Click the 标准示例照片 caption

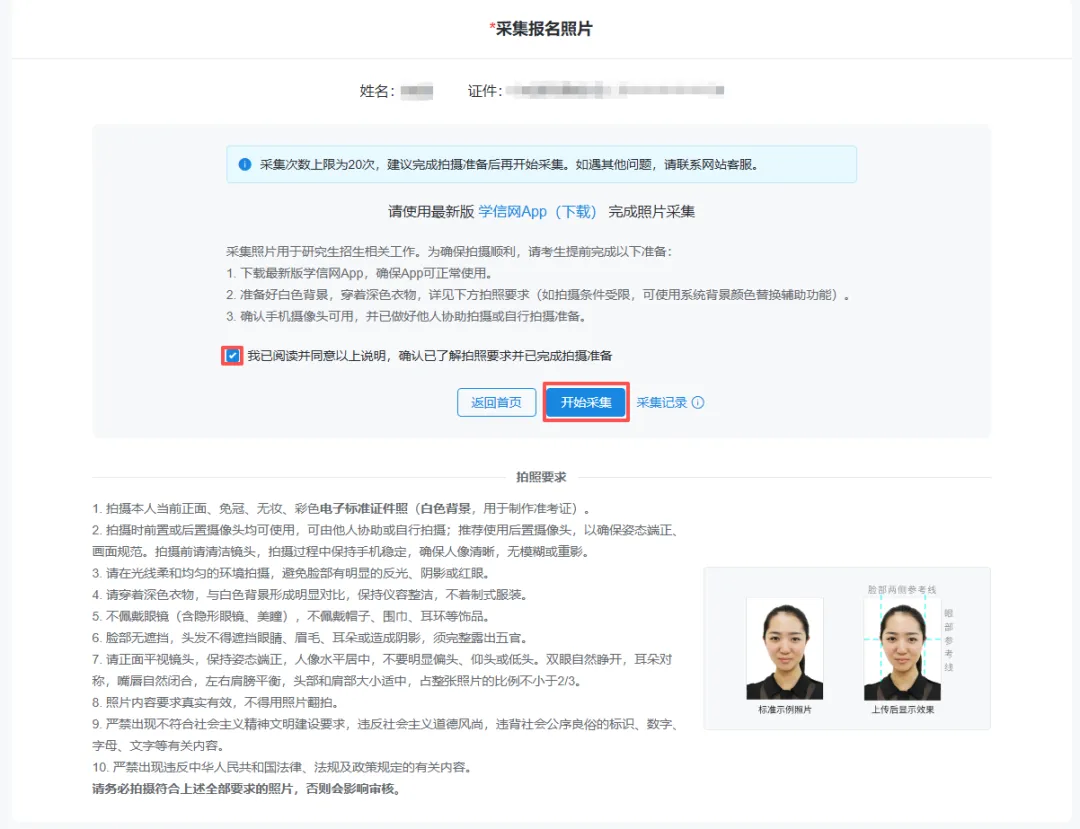click(x=785, y=710)
